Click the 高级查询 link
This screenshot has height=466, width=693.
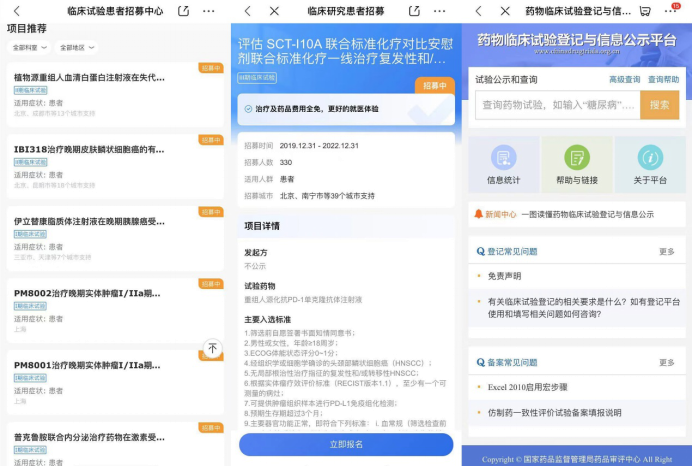(624, 79)
